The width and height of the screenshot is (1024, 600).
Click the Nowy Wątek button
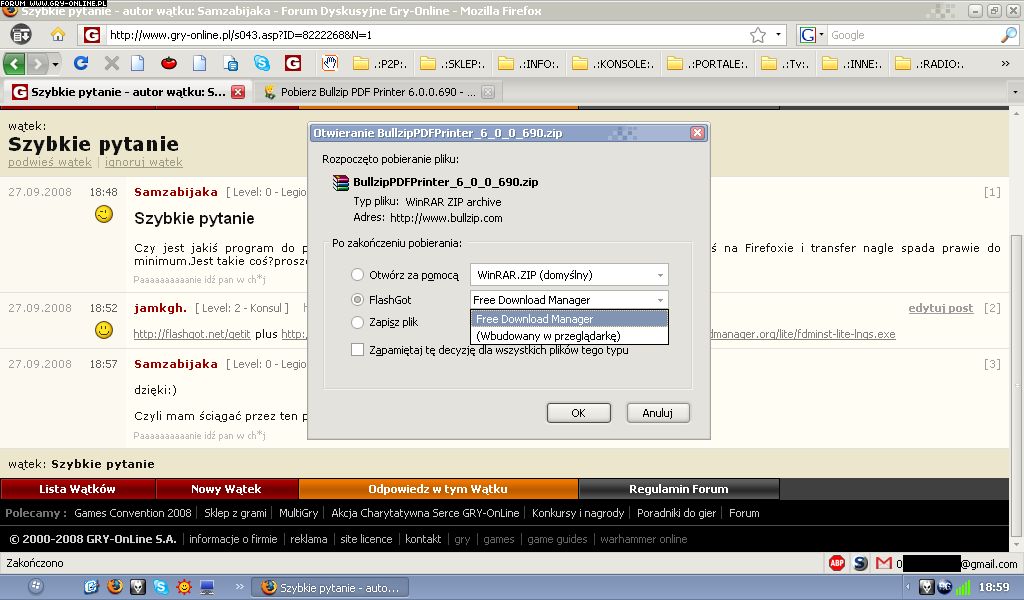227,489
